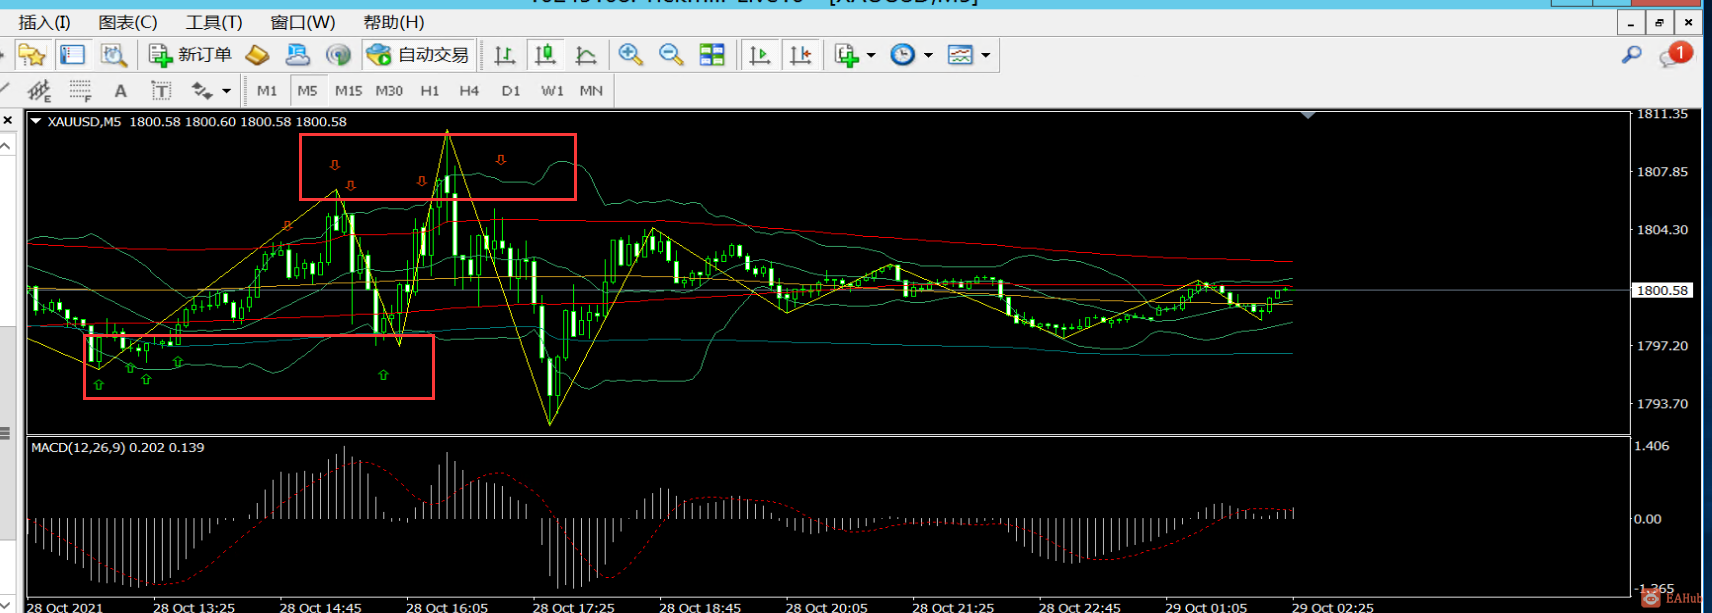This screenshot has height=613, width=1712.
Task: Click the 1800.58 current price label
Action: coord(1662,290)
